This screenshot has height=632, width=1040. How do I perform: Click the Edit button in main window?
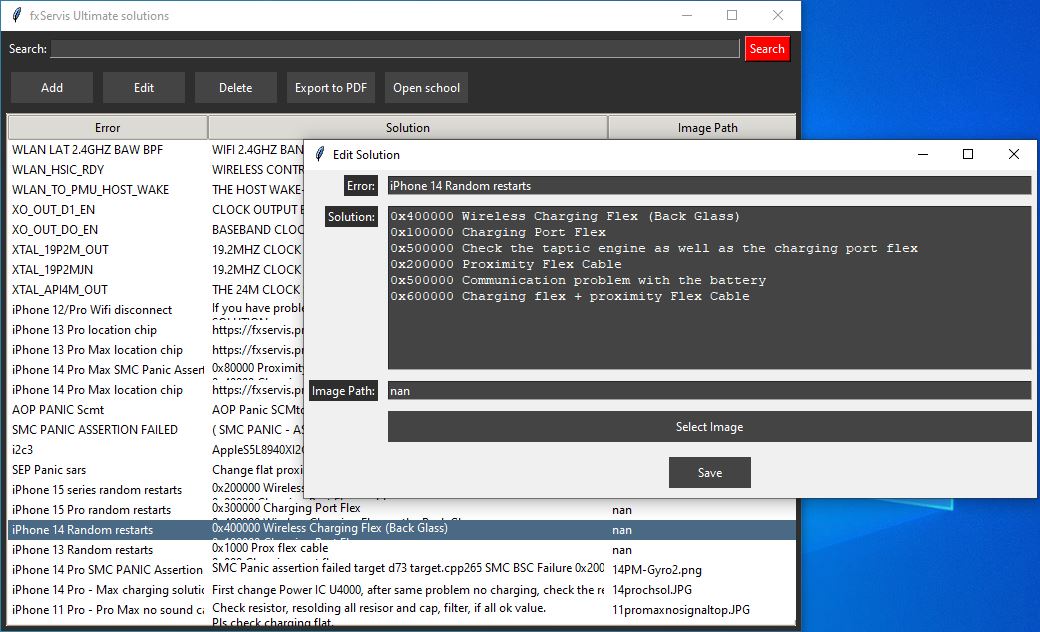click(x=143, y=88)
